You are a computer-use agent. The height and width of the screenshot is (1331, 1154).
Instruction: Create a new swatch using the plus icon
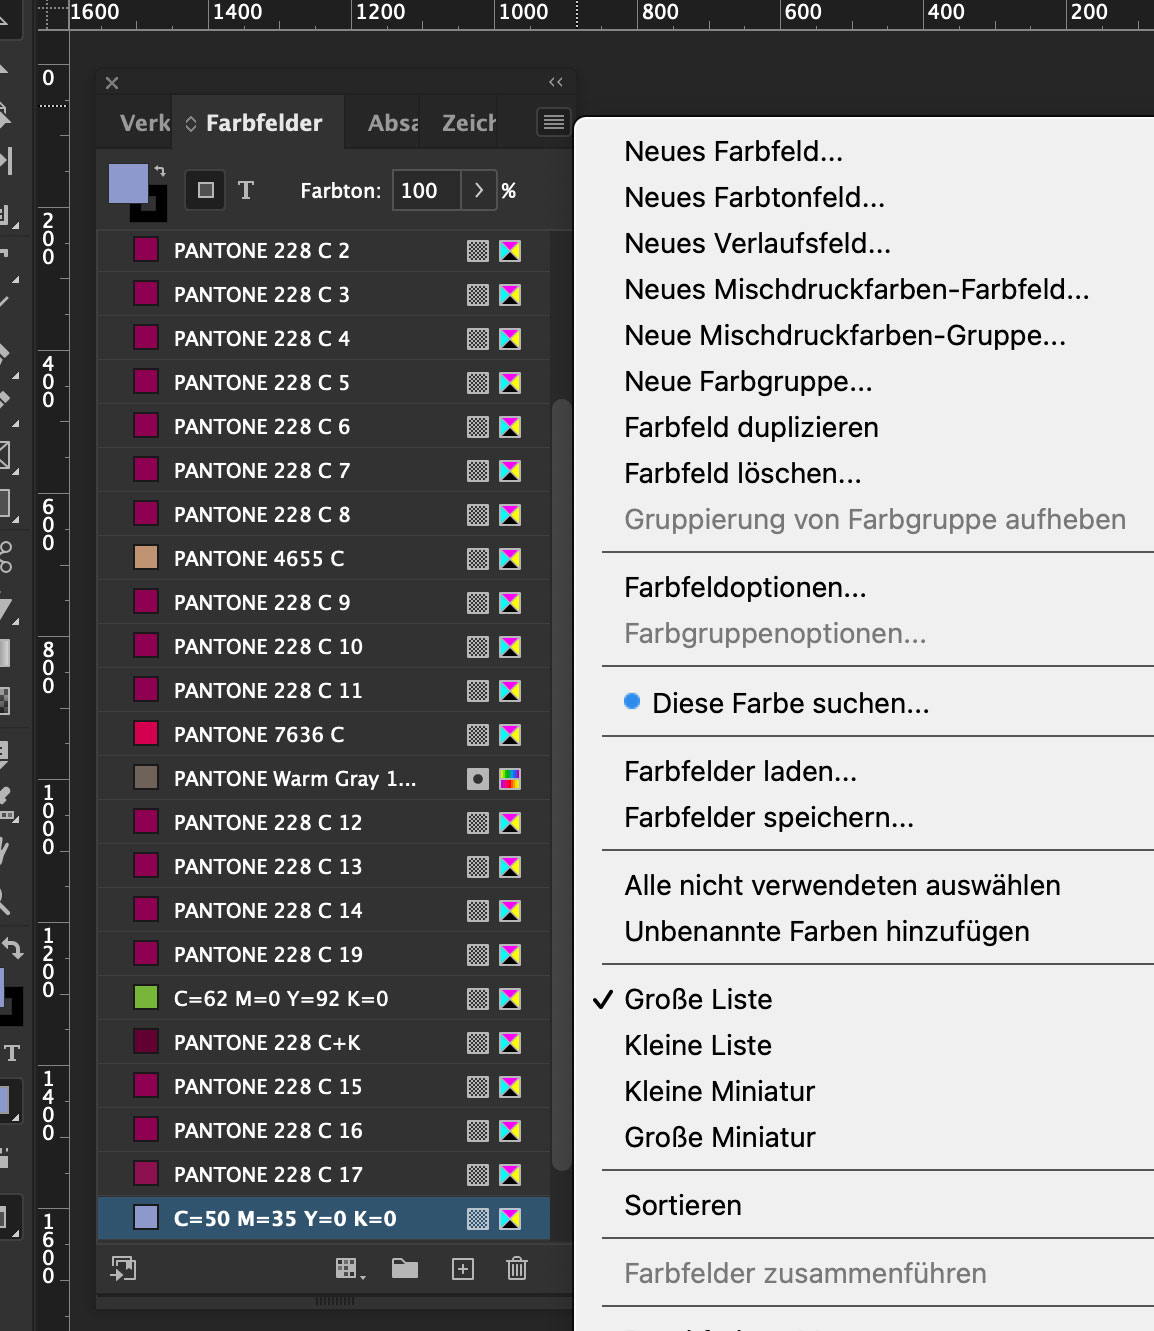[462, 1268]
